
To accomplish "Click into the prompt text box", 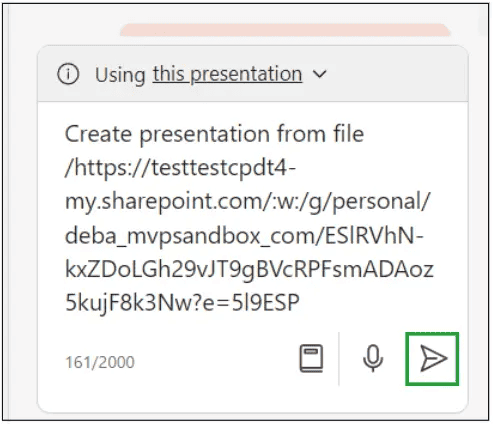I will tap(249, 218).
